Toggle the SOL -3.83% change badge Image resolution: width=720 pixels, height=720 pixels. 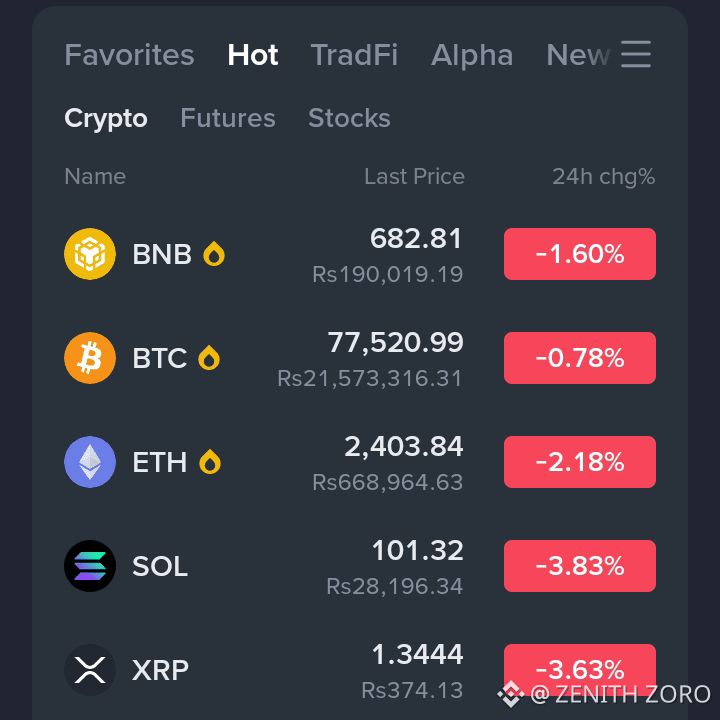click(x=580, y=566)
